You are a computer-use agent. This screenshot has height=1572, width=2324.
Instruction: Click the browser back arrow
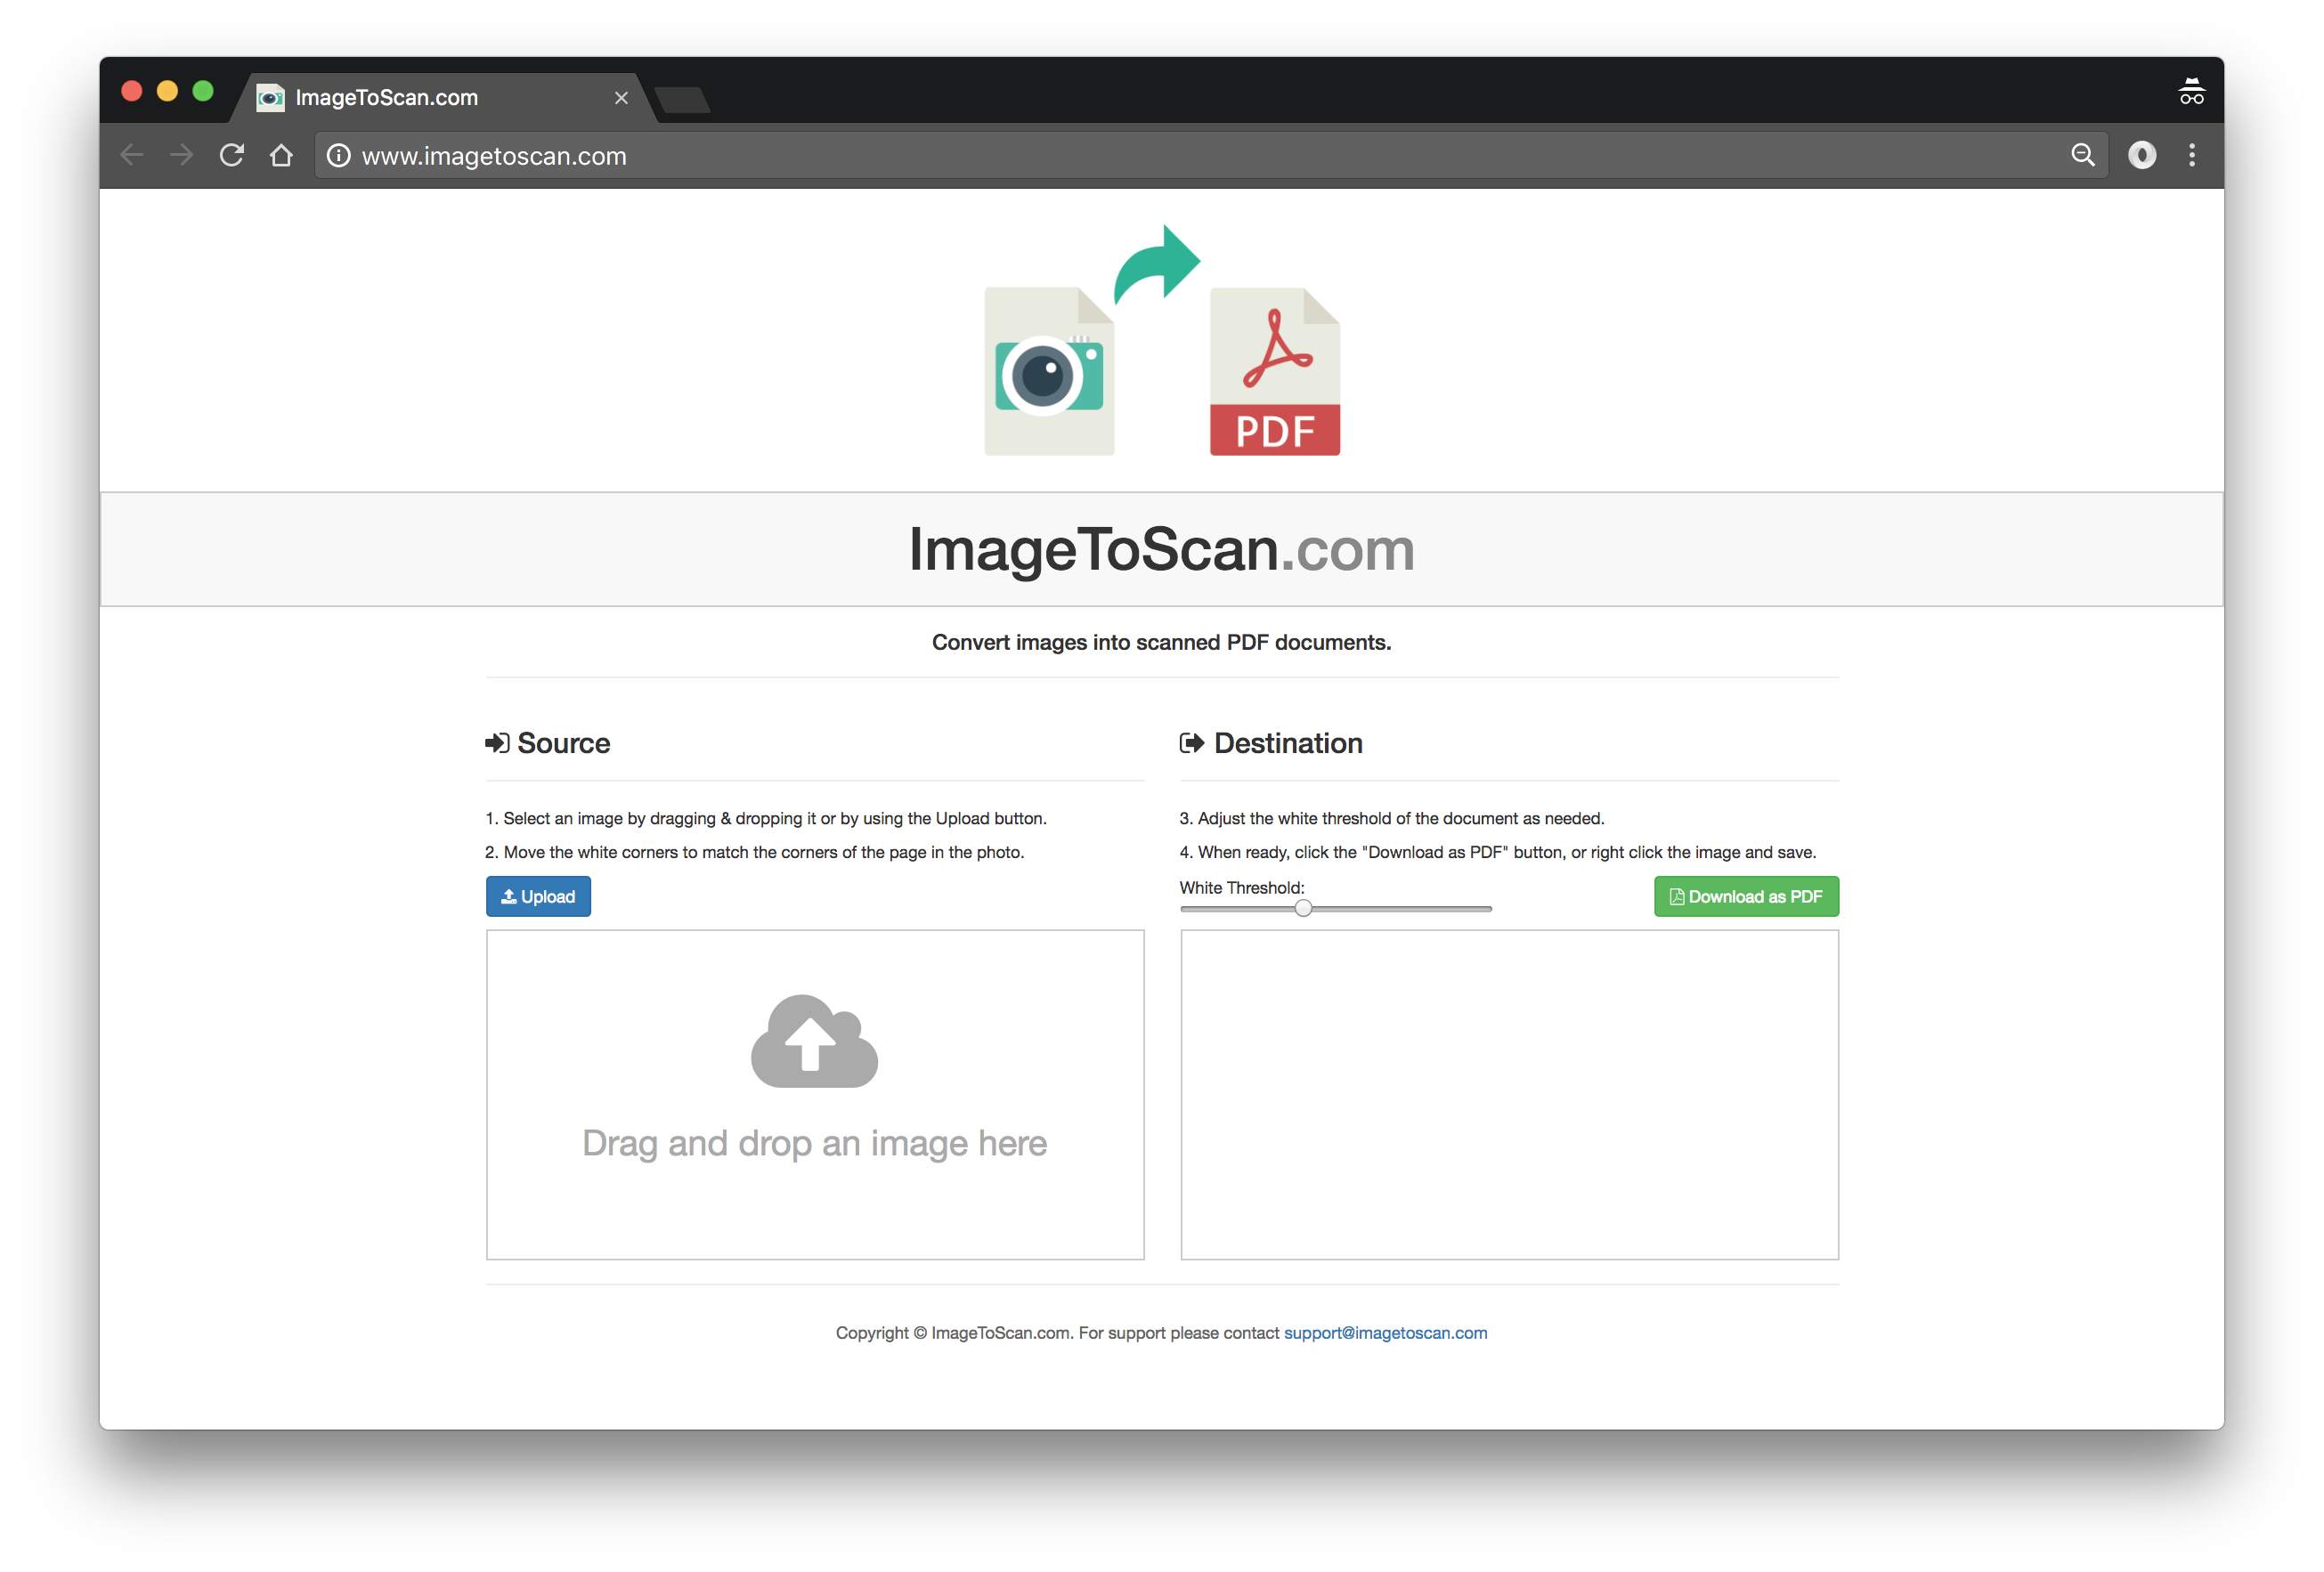[x=132, y=155]
